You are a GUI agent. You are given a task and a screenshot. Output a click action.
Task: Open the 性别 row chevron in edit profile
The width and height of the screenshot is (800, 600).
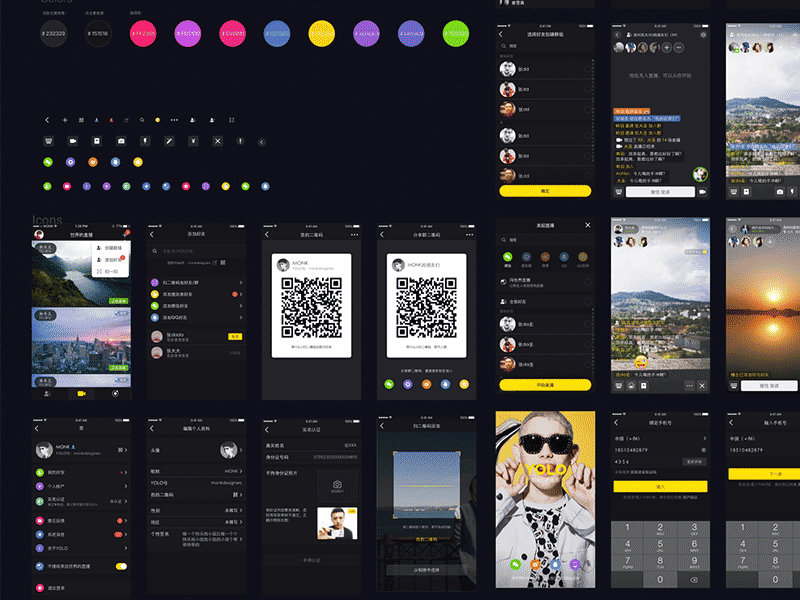241,510
